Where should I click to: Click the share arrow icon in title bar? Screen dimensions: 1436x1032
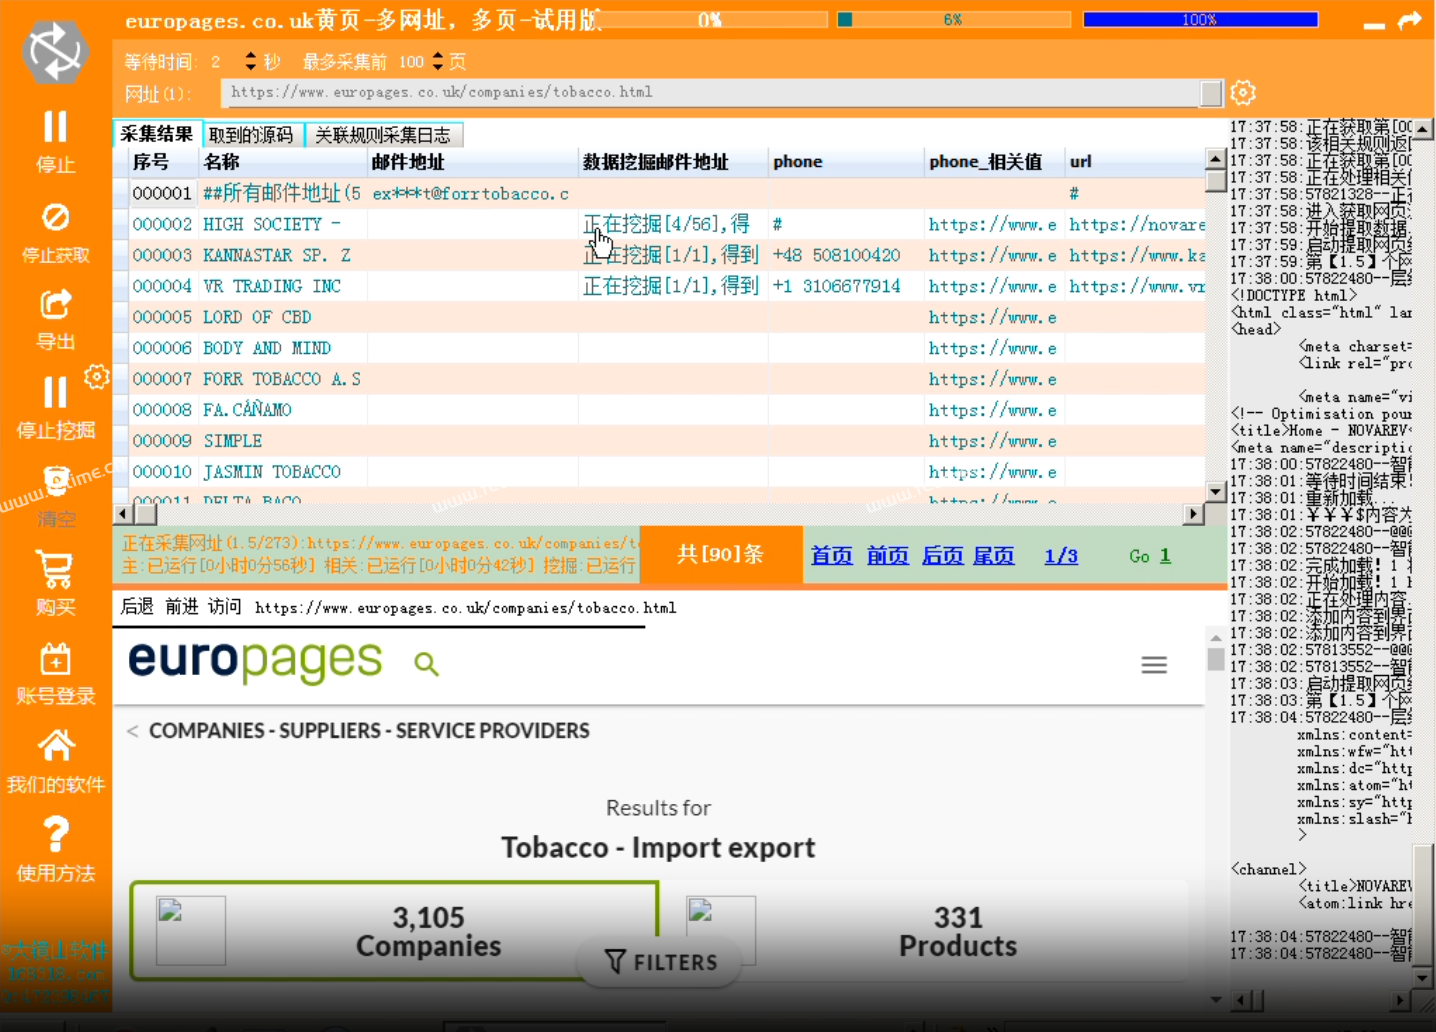click(x=1410, y=20)
